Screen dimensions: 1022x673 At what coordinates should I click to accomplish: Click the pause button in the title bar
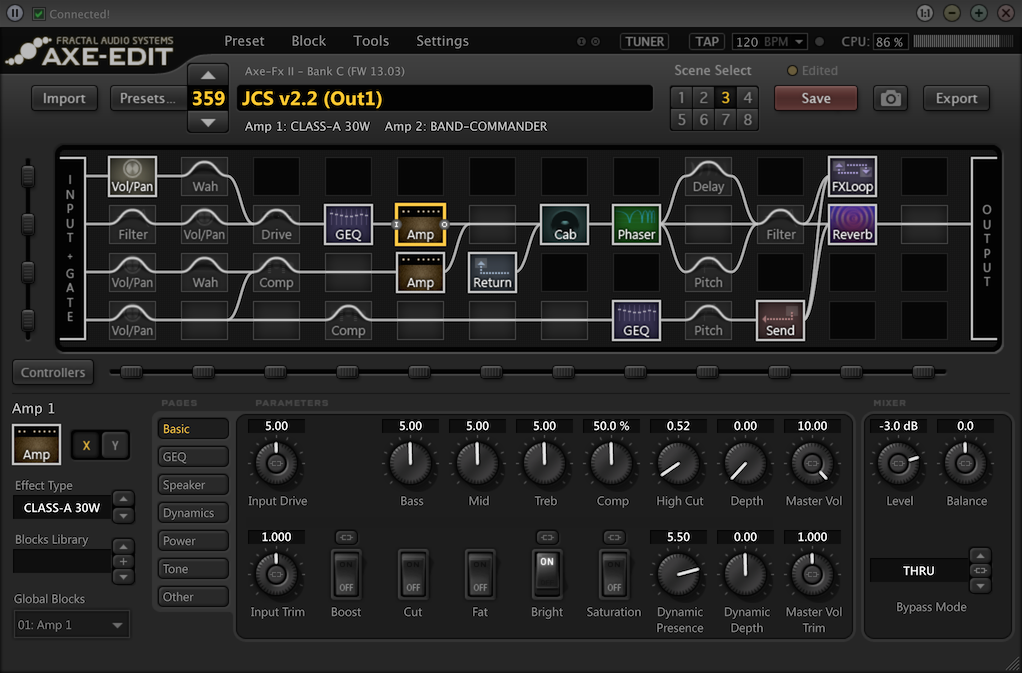point(14,13)
